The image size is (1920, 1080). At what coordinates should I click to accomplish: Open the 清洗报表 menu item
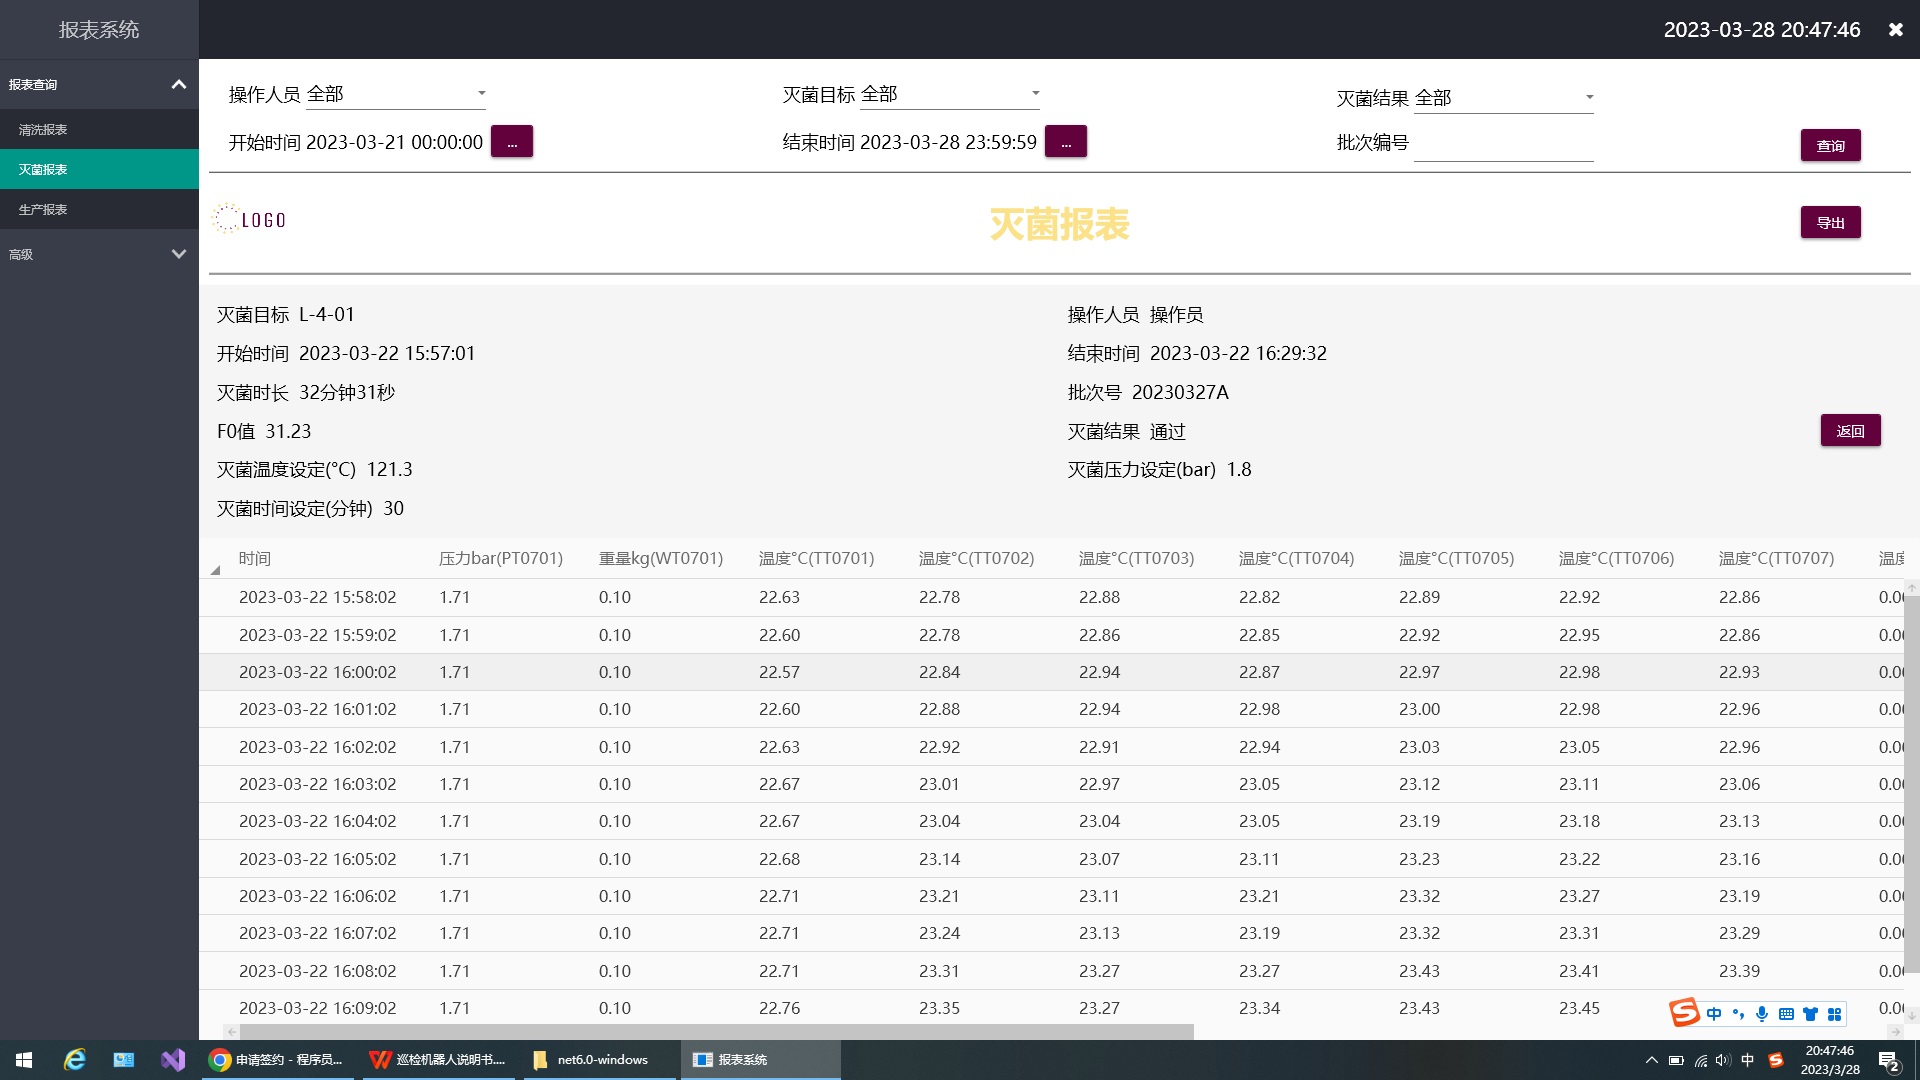99,130
